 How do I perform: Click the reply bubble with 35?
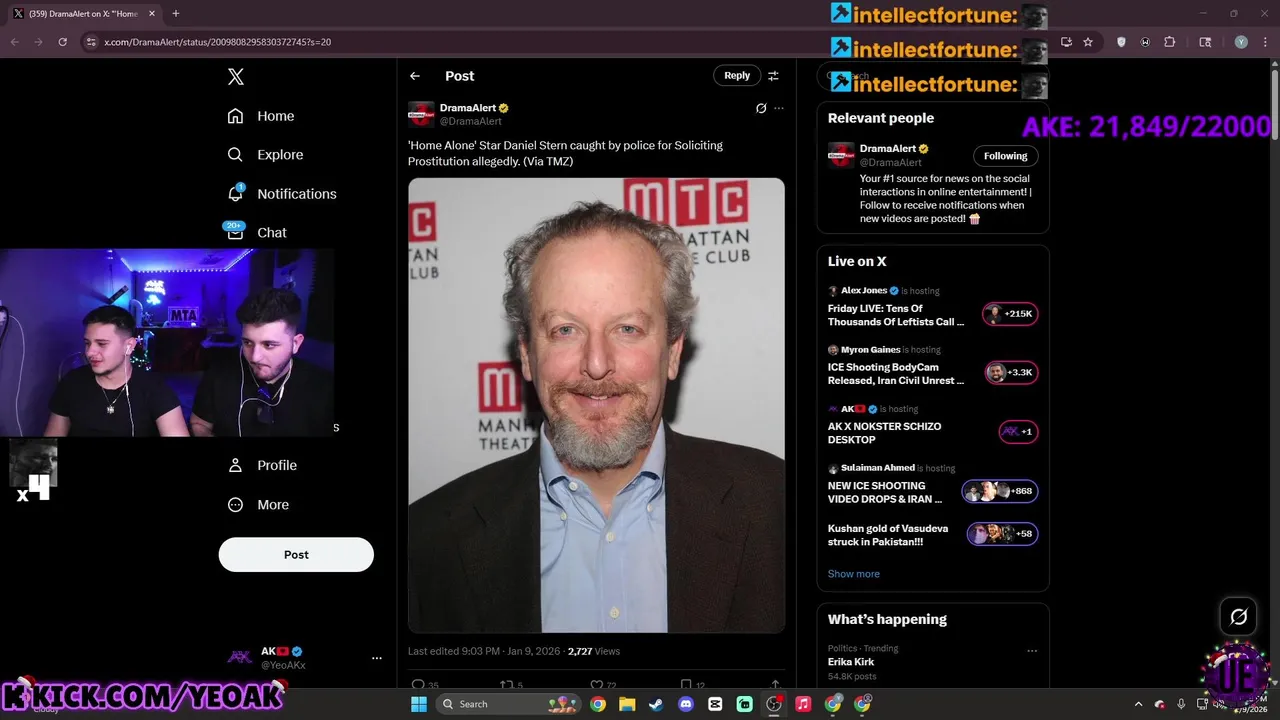425,685
